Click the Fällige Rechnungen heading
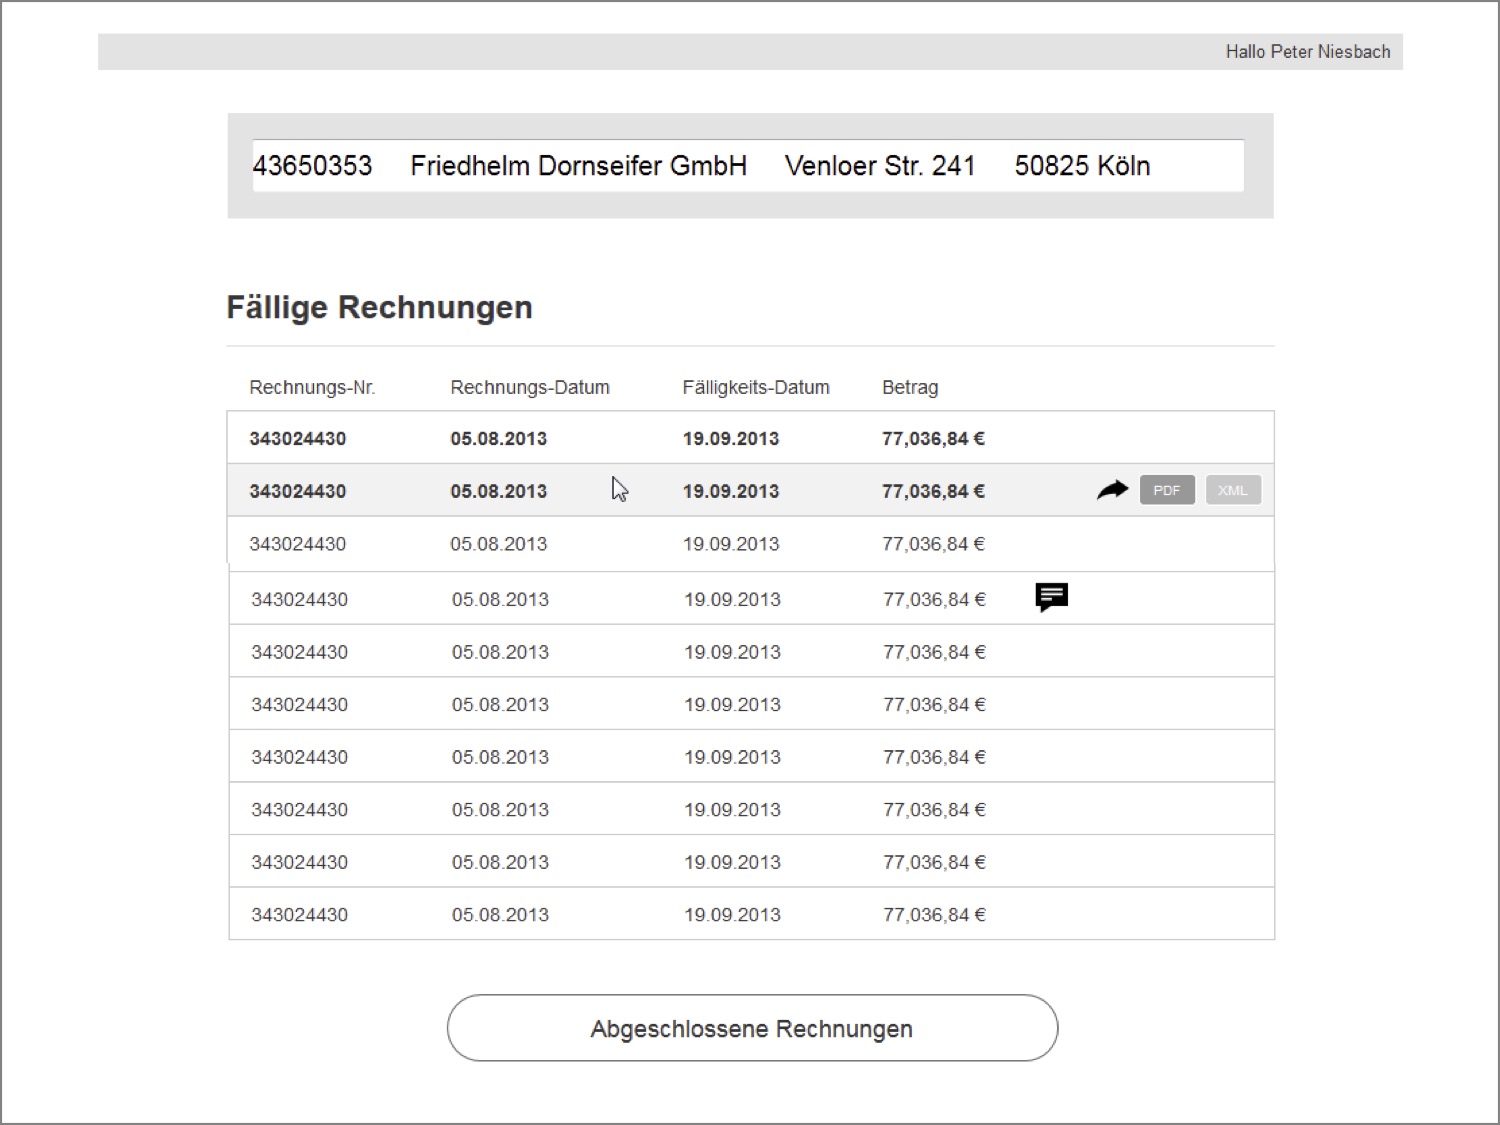The height and width of the screenshot is (1125, 1500). 379,307
